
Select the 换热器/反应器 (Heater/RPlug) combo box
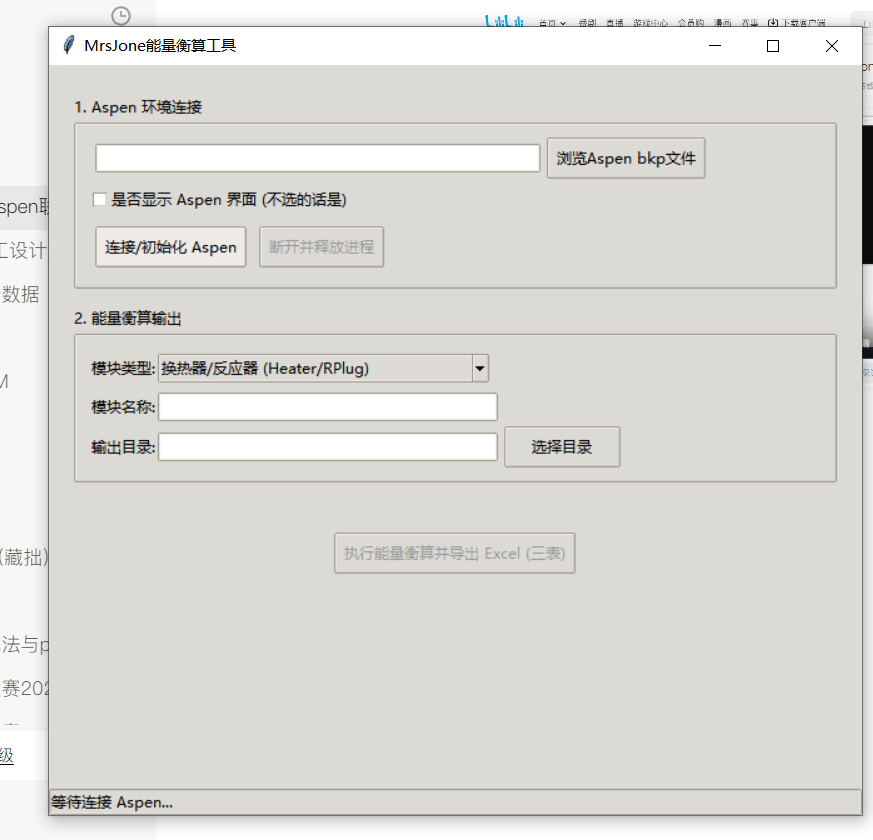click(314, 369)
